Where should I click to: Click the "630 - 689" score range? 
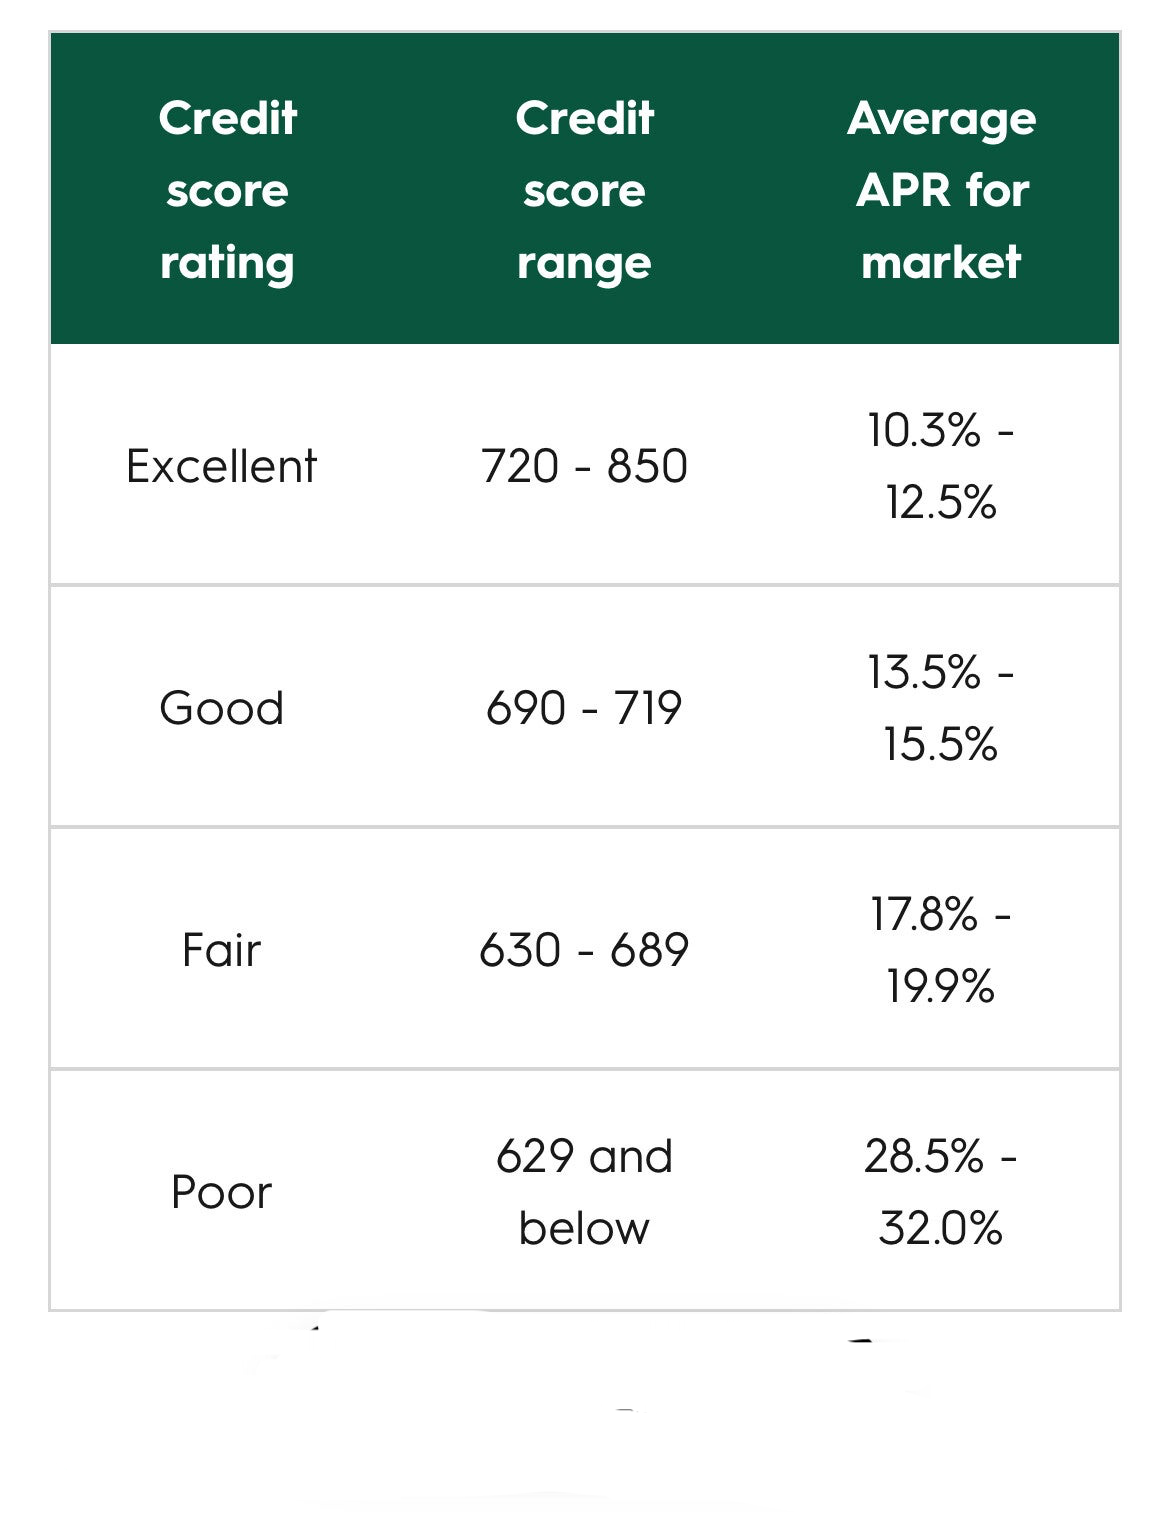(585, 950)
